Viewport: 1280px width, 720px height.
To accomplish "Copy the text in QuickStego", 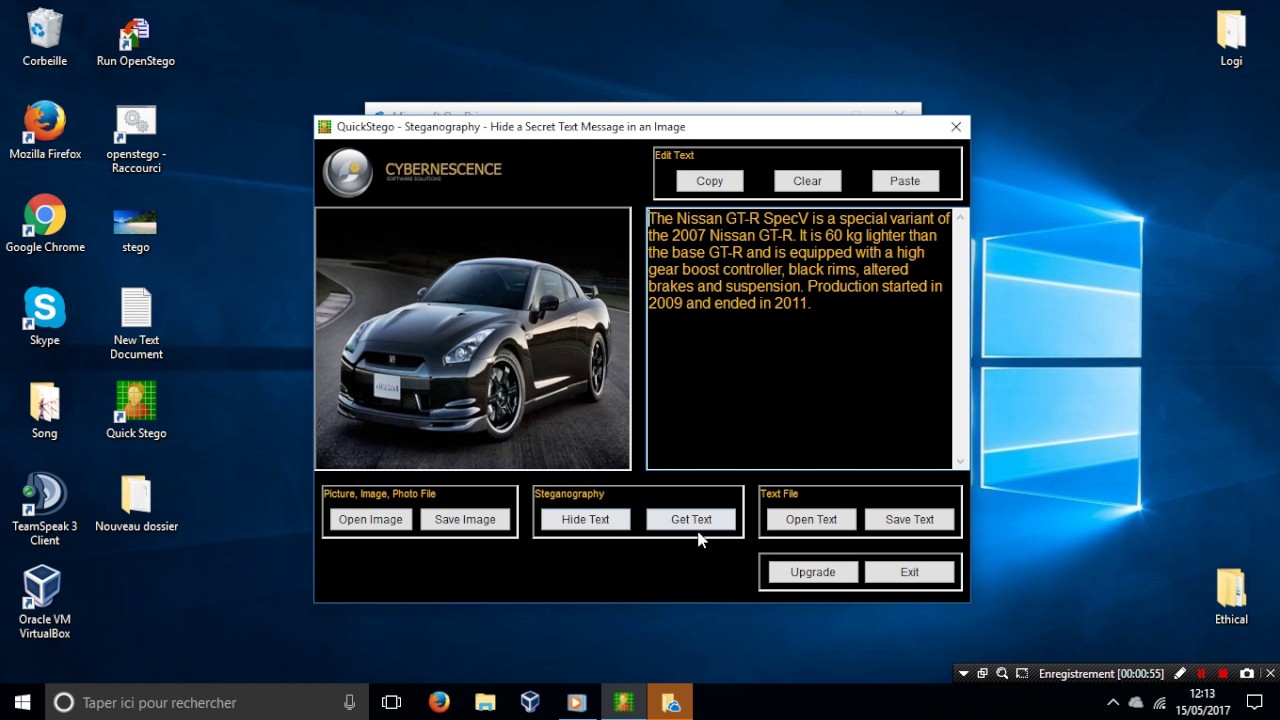I will point(710,181).
